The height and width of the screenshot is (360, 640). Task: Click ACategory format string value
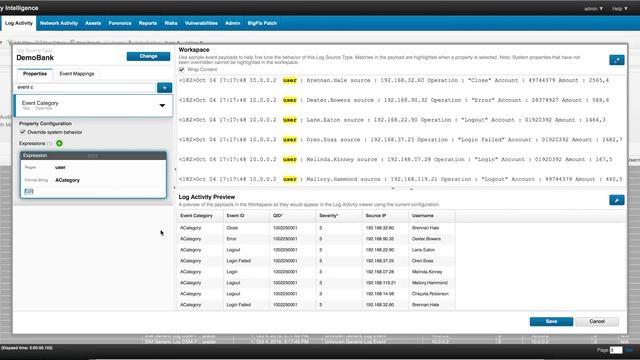point(67,180)
